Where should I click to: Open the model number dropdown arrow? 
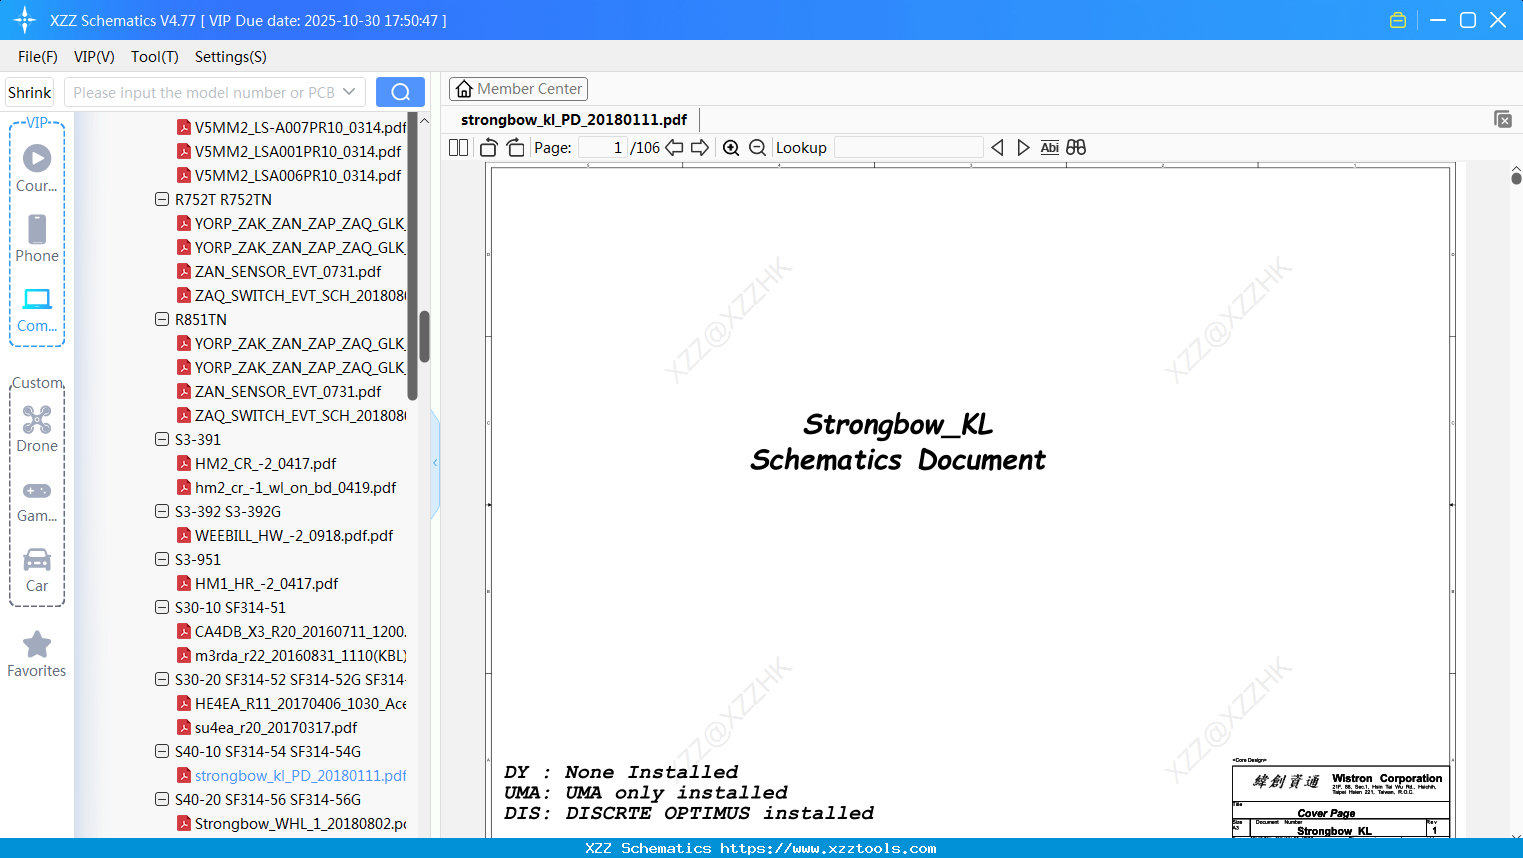349,92
